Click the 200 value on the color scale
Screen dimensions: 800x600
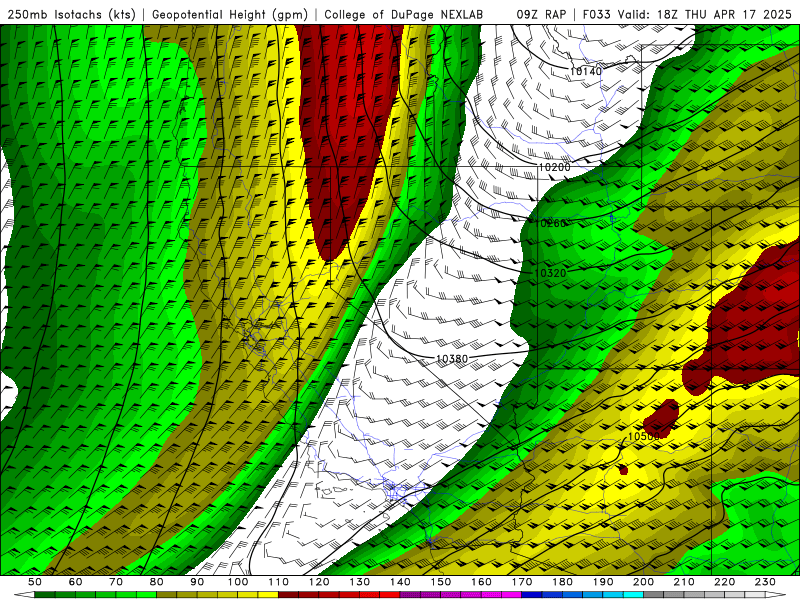click(643, 582)
